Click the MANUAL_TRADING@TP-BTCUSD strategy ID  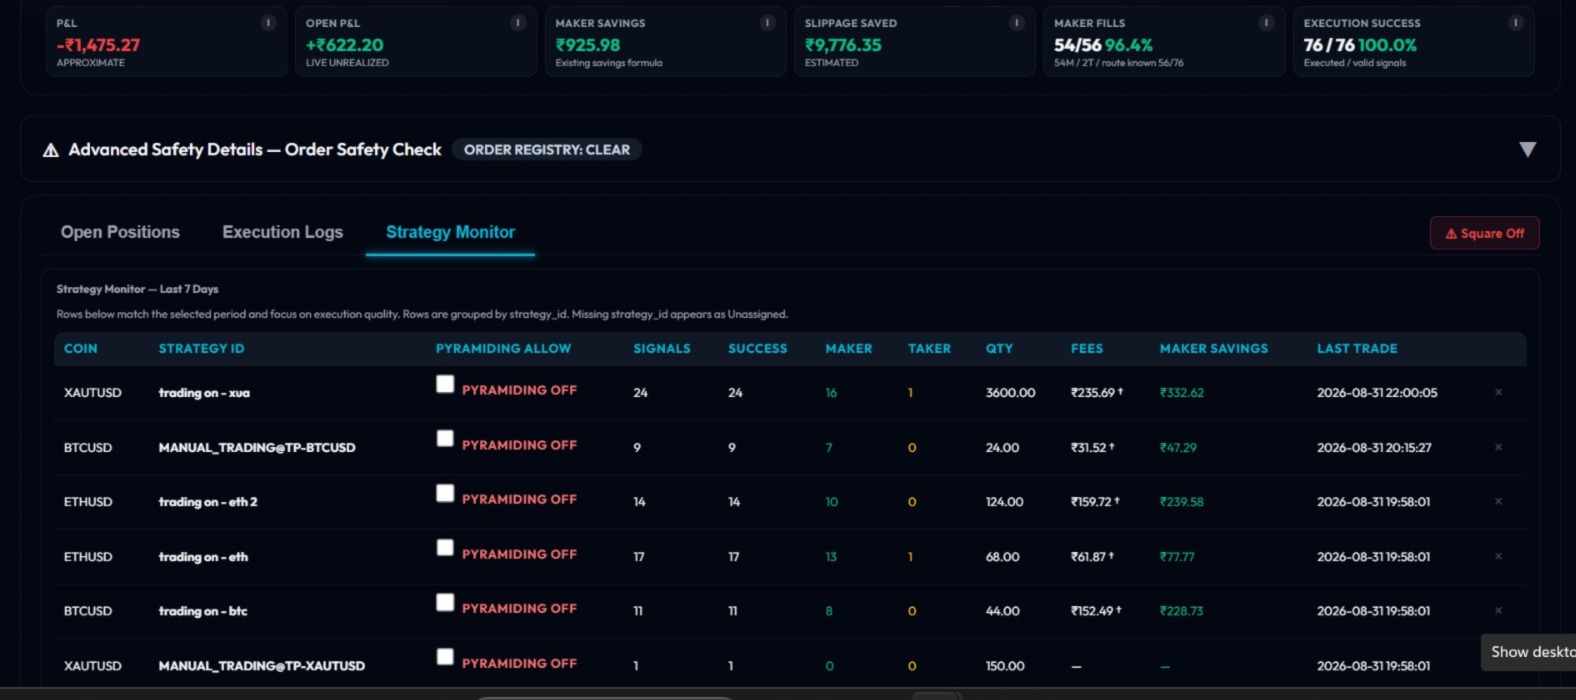click(x=257, y=447)
